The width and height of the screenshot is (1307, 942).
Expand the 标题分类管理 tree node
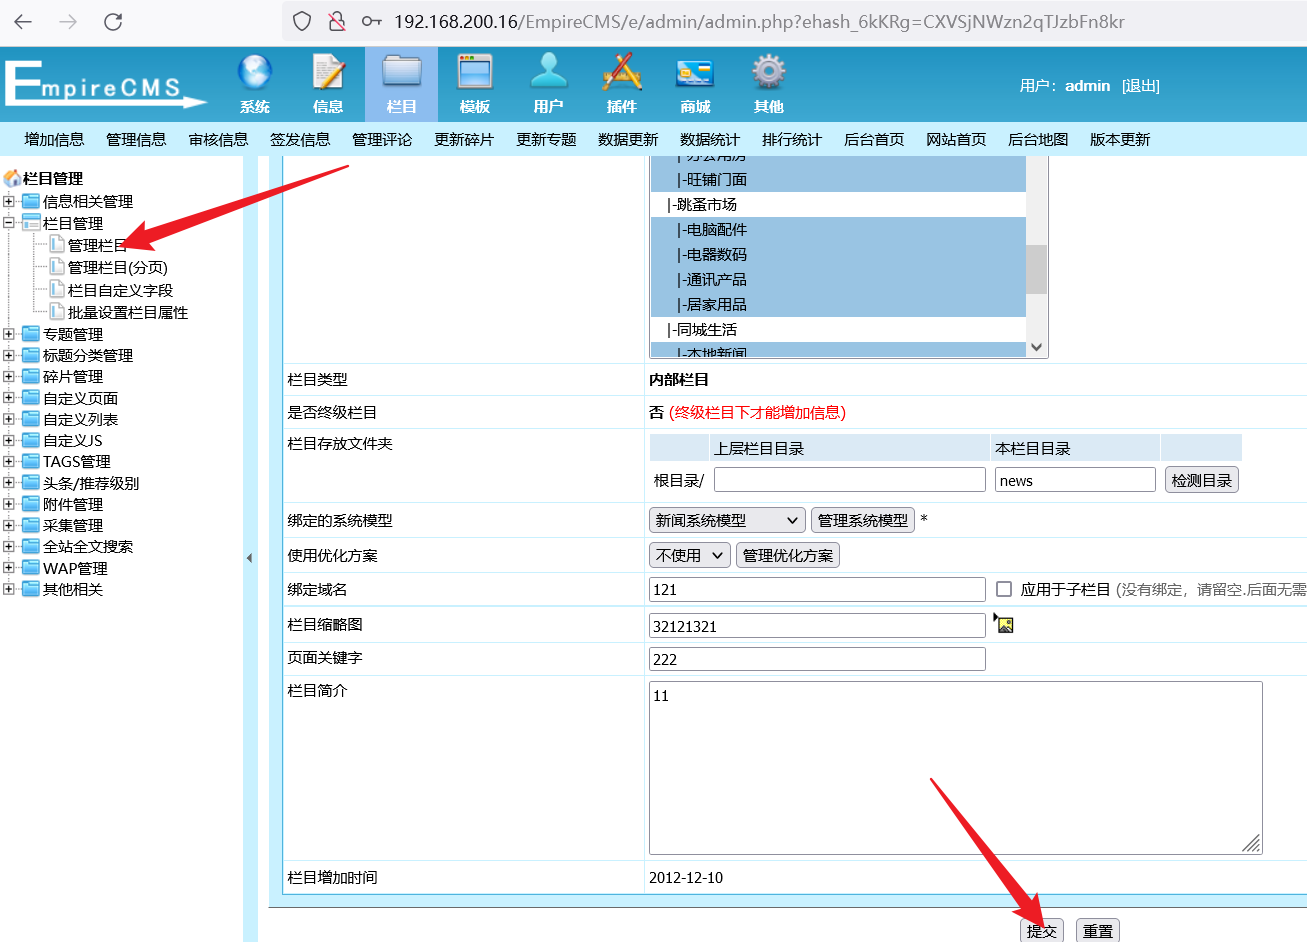click(9, 355)
